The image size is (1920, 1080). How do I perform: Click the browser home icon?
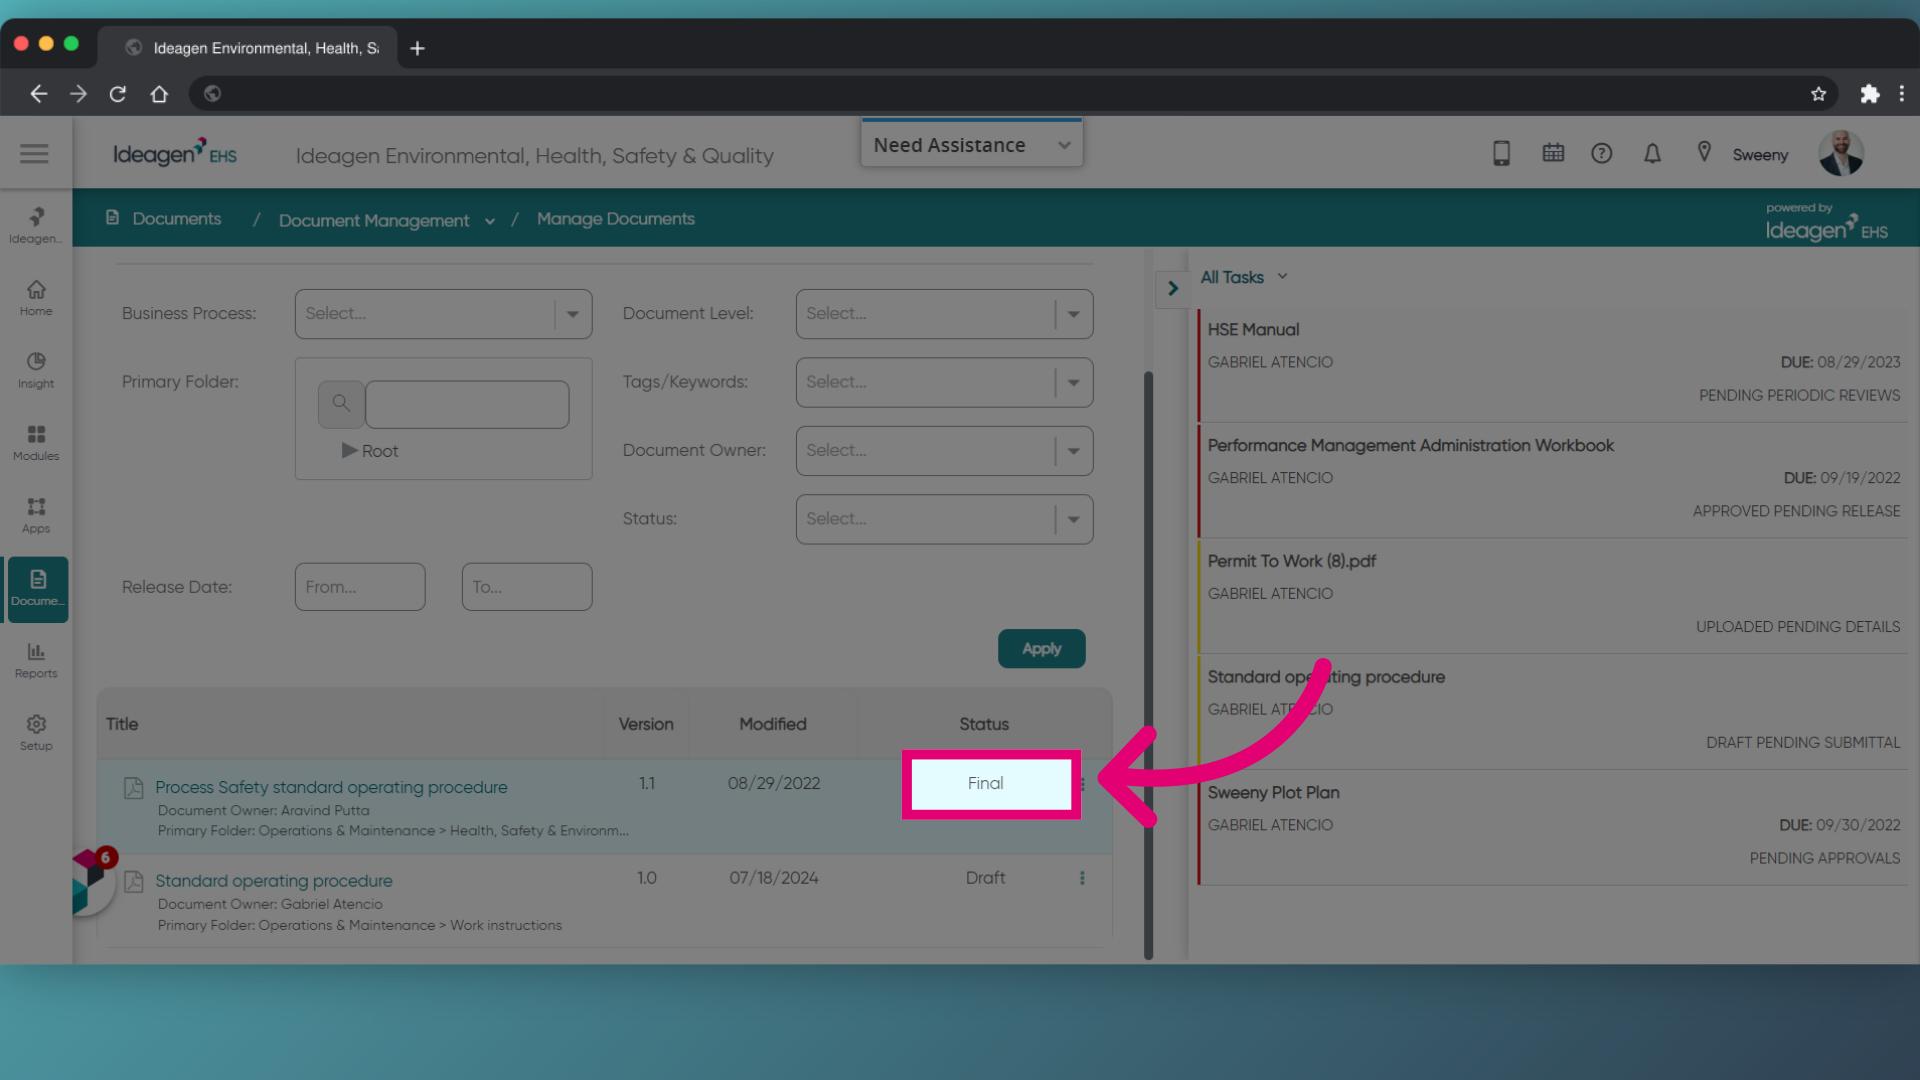pyautogui.click(x=159, y=93)
